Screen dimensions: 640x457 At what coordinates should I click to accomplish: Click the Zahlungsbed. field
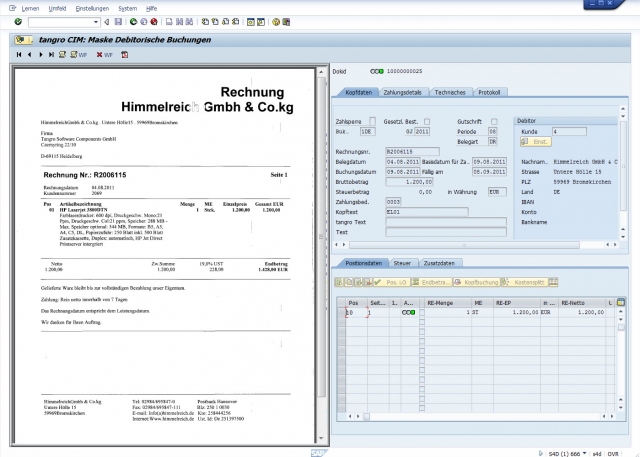pyautogui.click(x=393, y=202)
